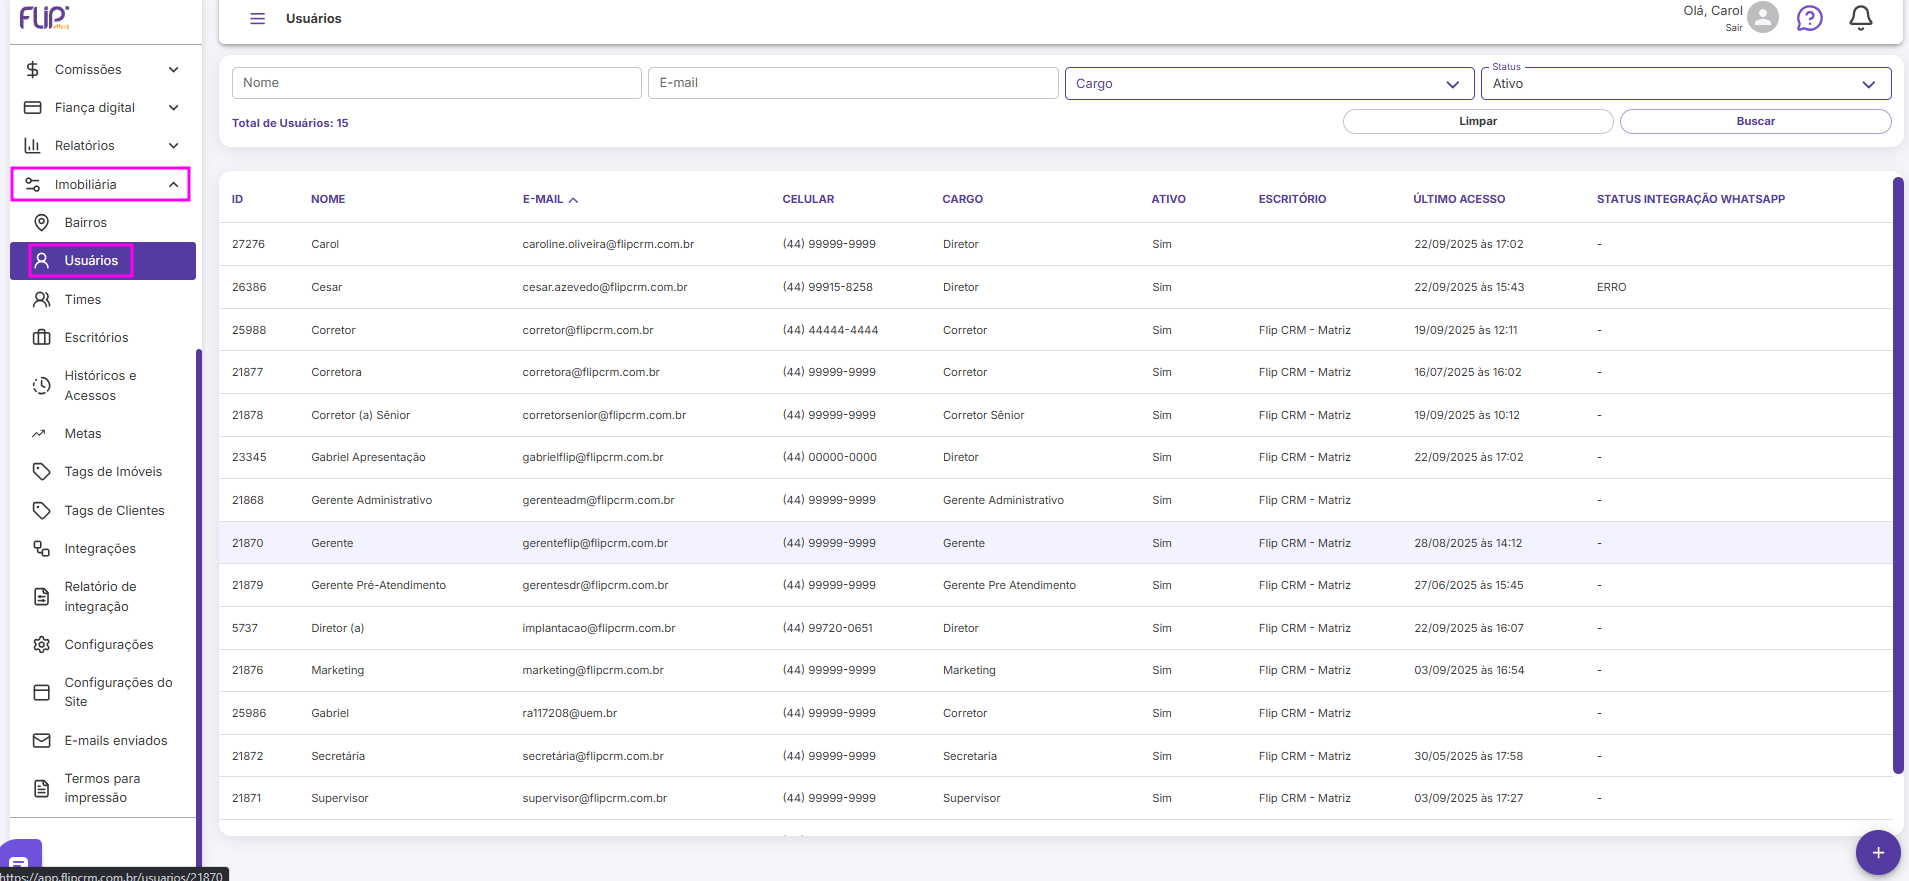
Task: Open user row caroline.oliveira@flipcrm.com.br
Action: [x=1055, y=244]
